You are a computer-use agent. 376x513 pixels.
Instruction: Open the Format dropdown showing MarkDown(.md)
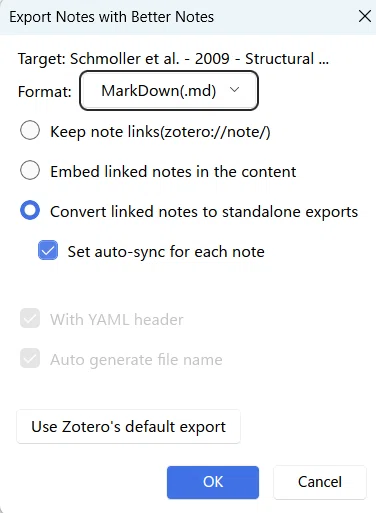(x=169, y=90)
